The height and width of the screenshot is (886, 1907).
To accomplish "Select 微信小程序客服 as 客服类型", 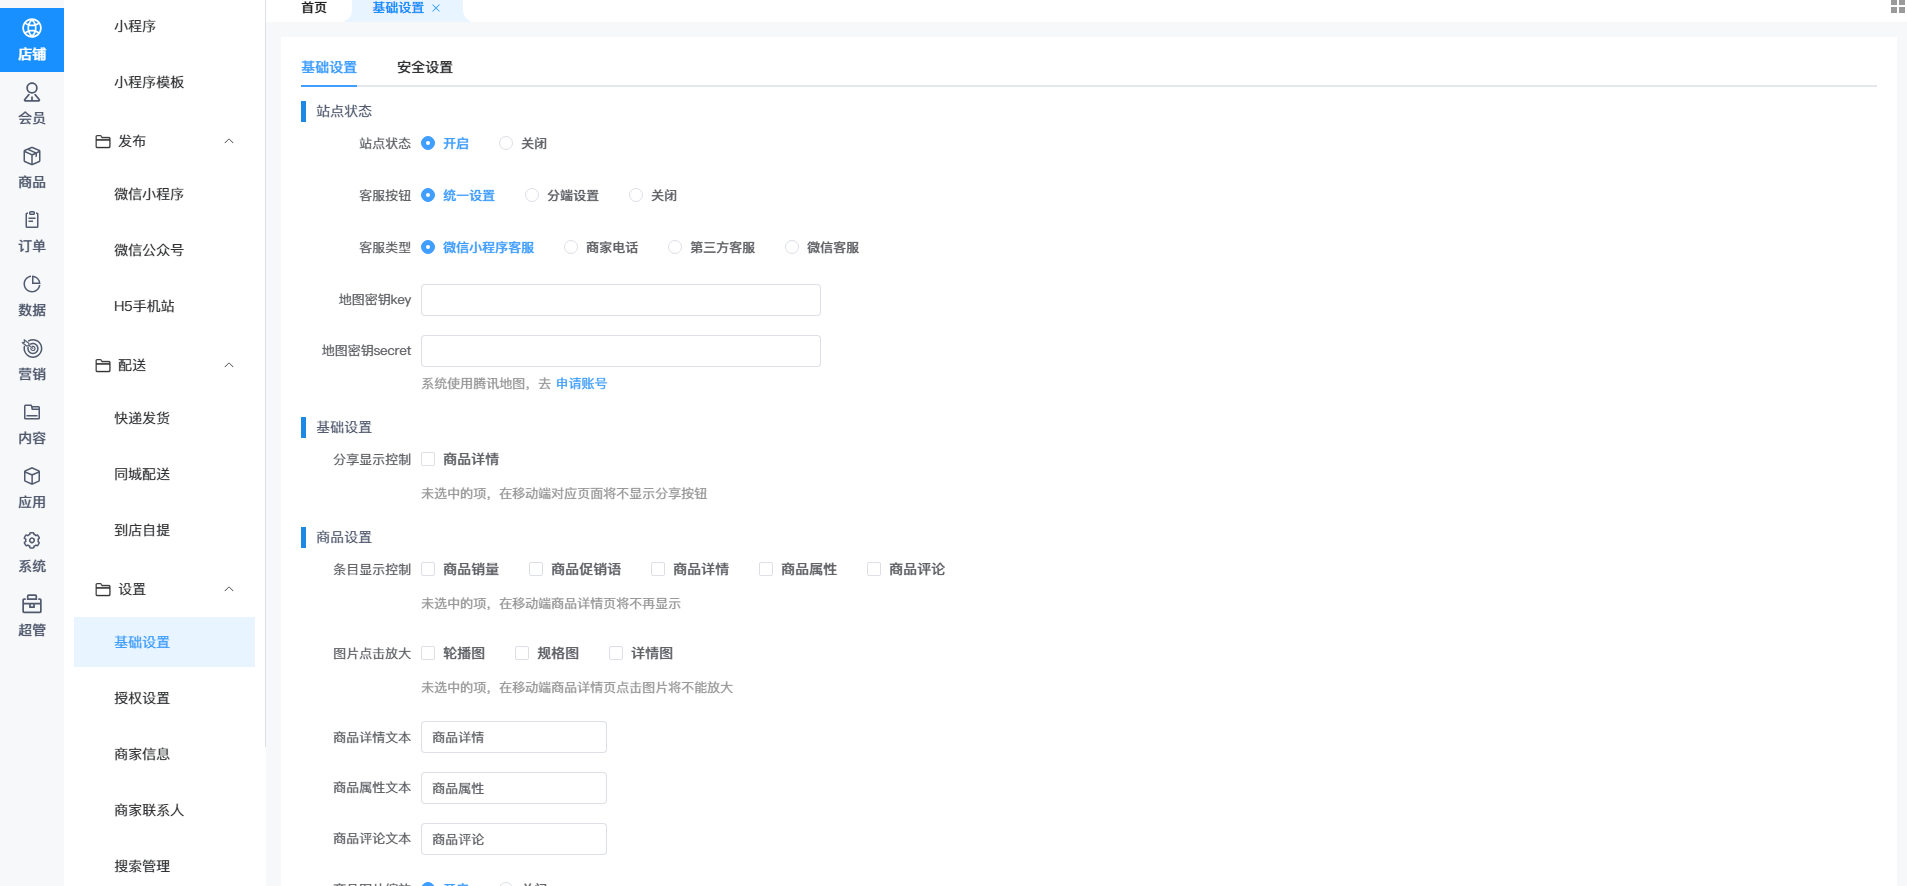I will (478, 247).
